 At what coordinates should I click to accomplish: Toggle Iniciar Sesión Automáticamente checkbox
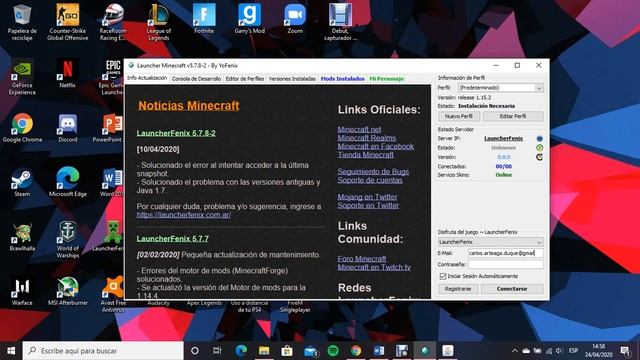click(443, 276)
